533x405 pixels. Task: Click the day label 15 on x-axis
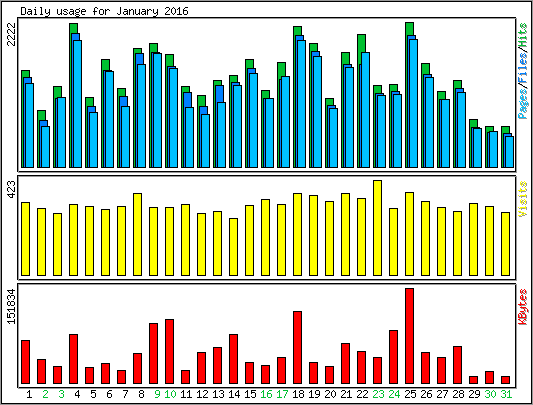[250, 394]
